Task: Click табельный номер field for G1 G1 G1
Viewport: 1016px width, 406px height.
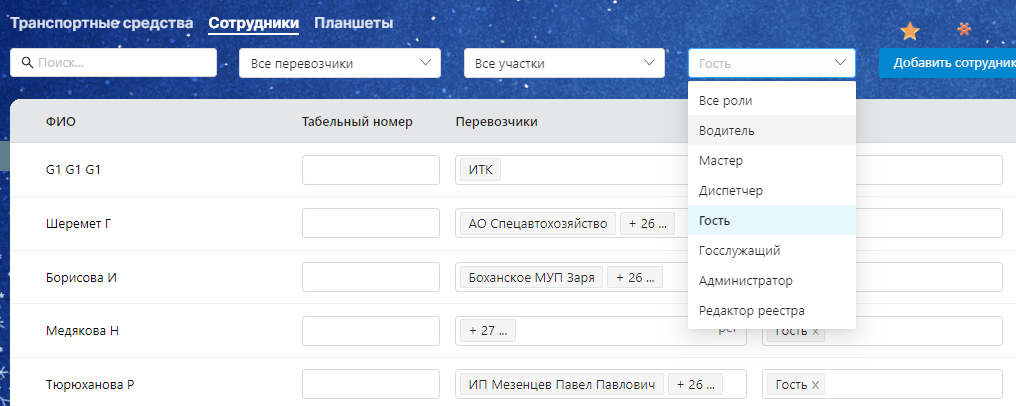Action: [x=370, y=170]
